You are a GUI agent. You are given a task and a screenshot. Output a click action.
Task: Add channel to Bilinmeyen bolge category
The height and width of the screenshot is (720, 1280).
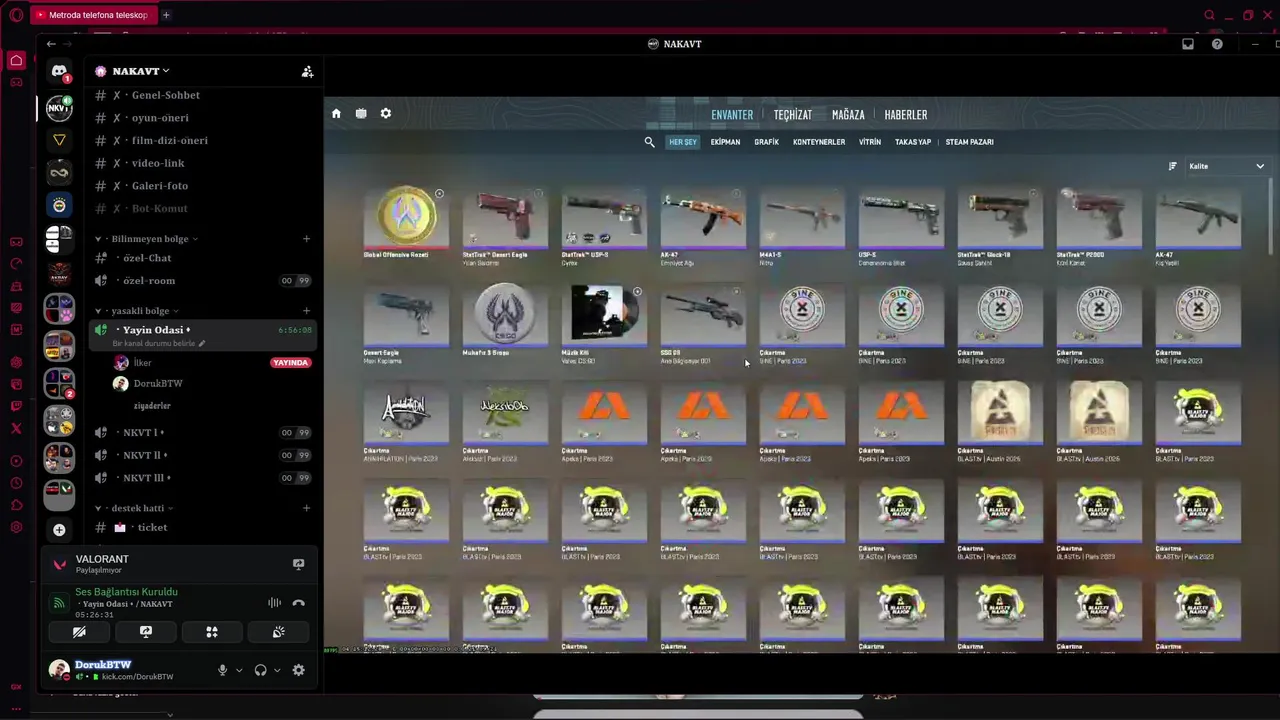[306, 239]
